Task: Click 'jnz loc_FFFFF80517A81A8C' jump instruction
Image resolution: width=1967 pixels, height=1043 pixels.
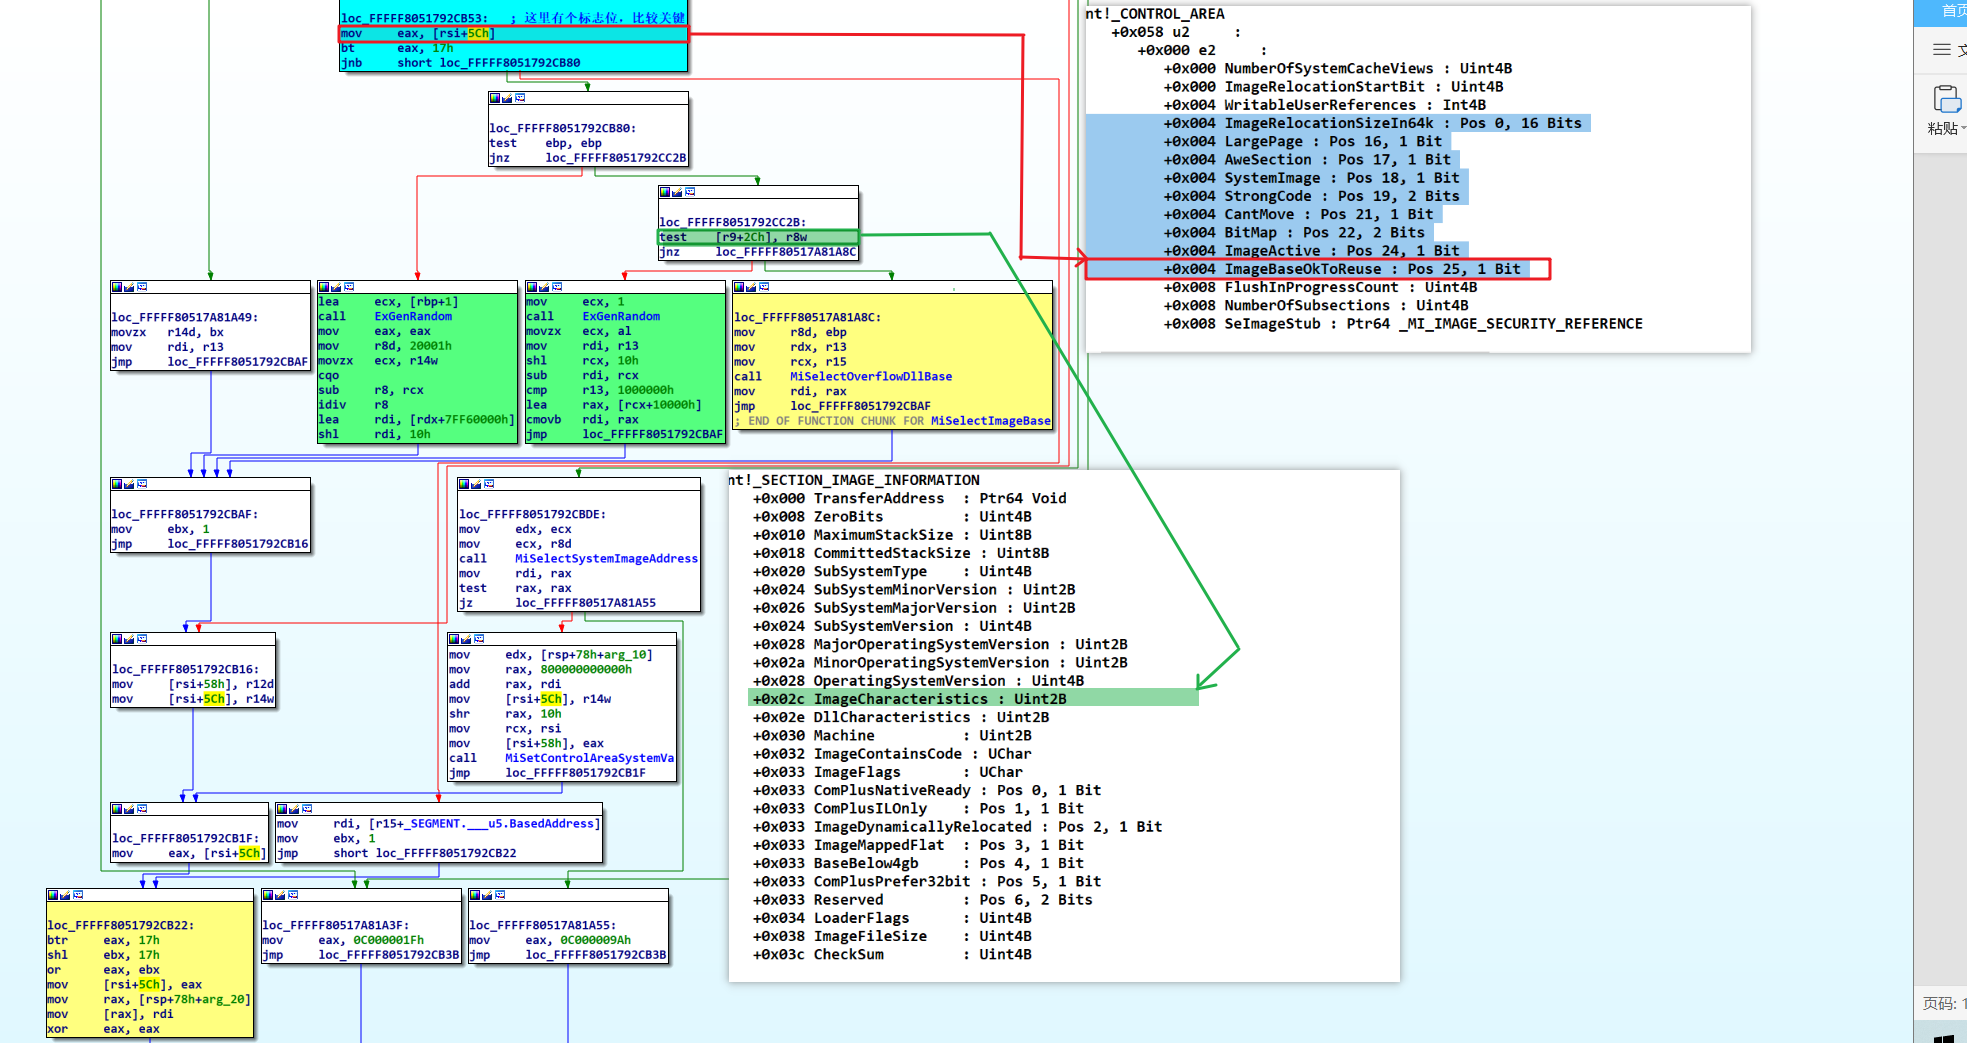Action: point(757,252)
